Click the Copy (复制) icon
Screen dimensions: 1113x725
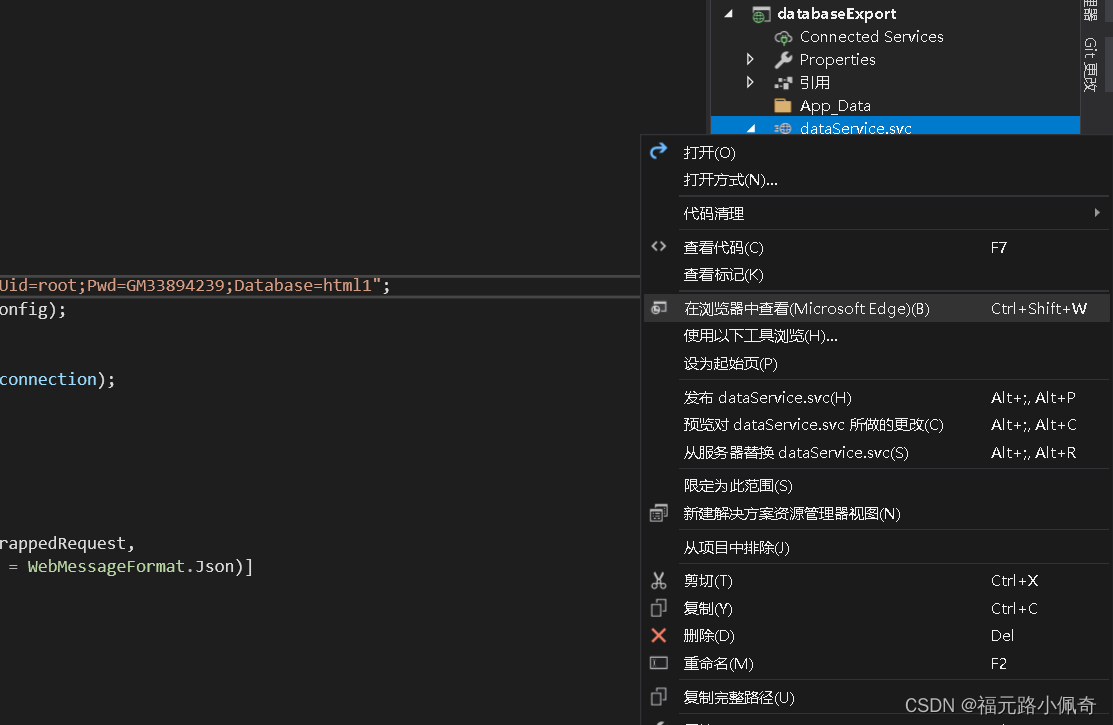658,608
